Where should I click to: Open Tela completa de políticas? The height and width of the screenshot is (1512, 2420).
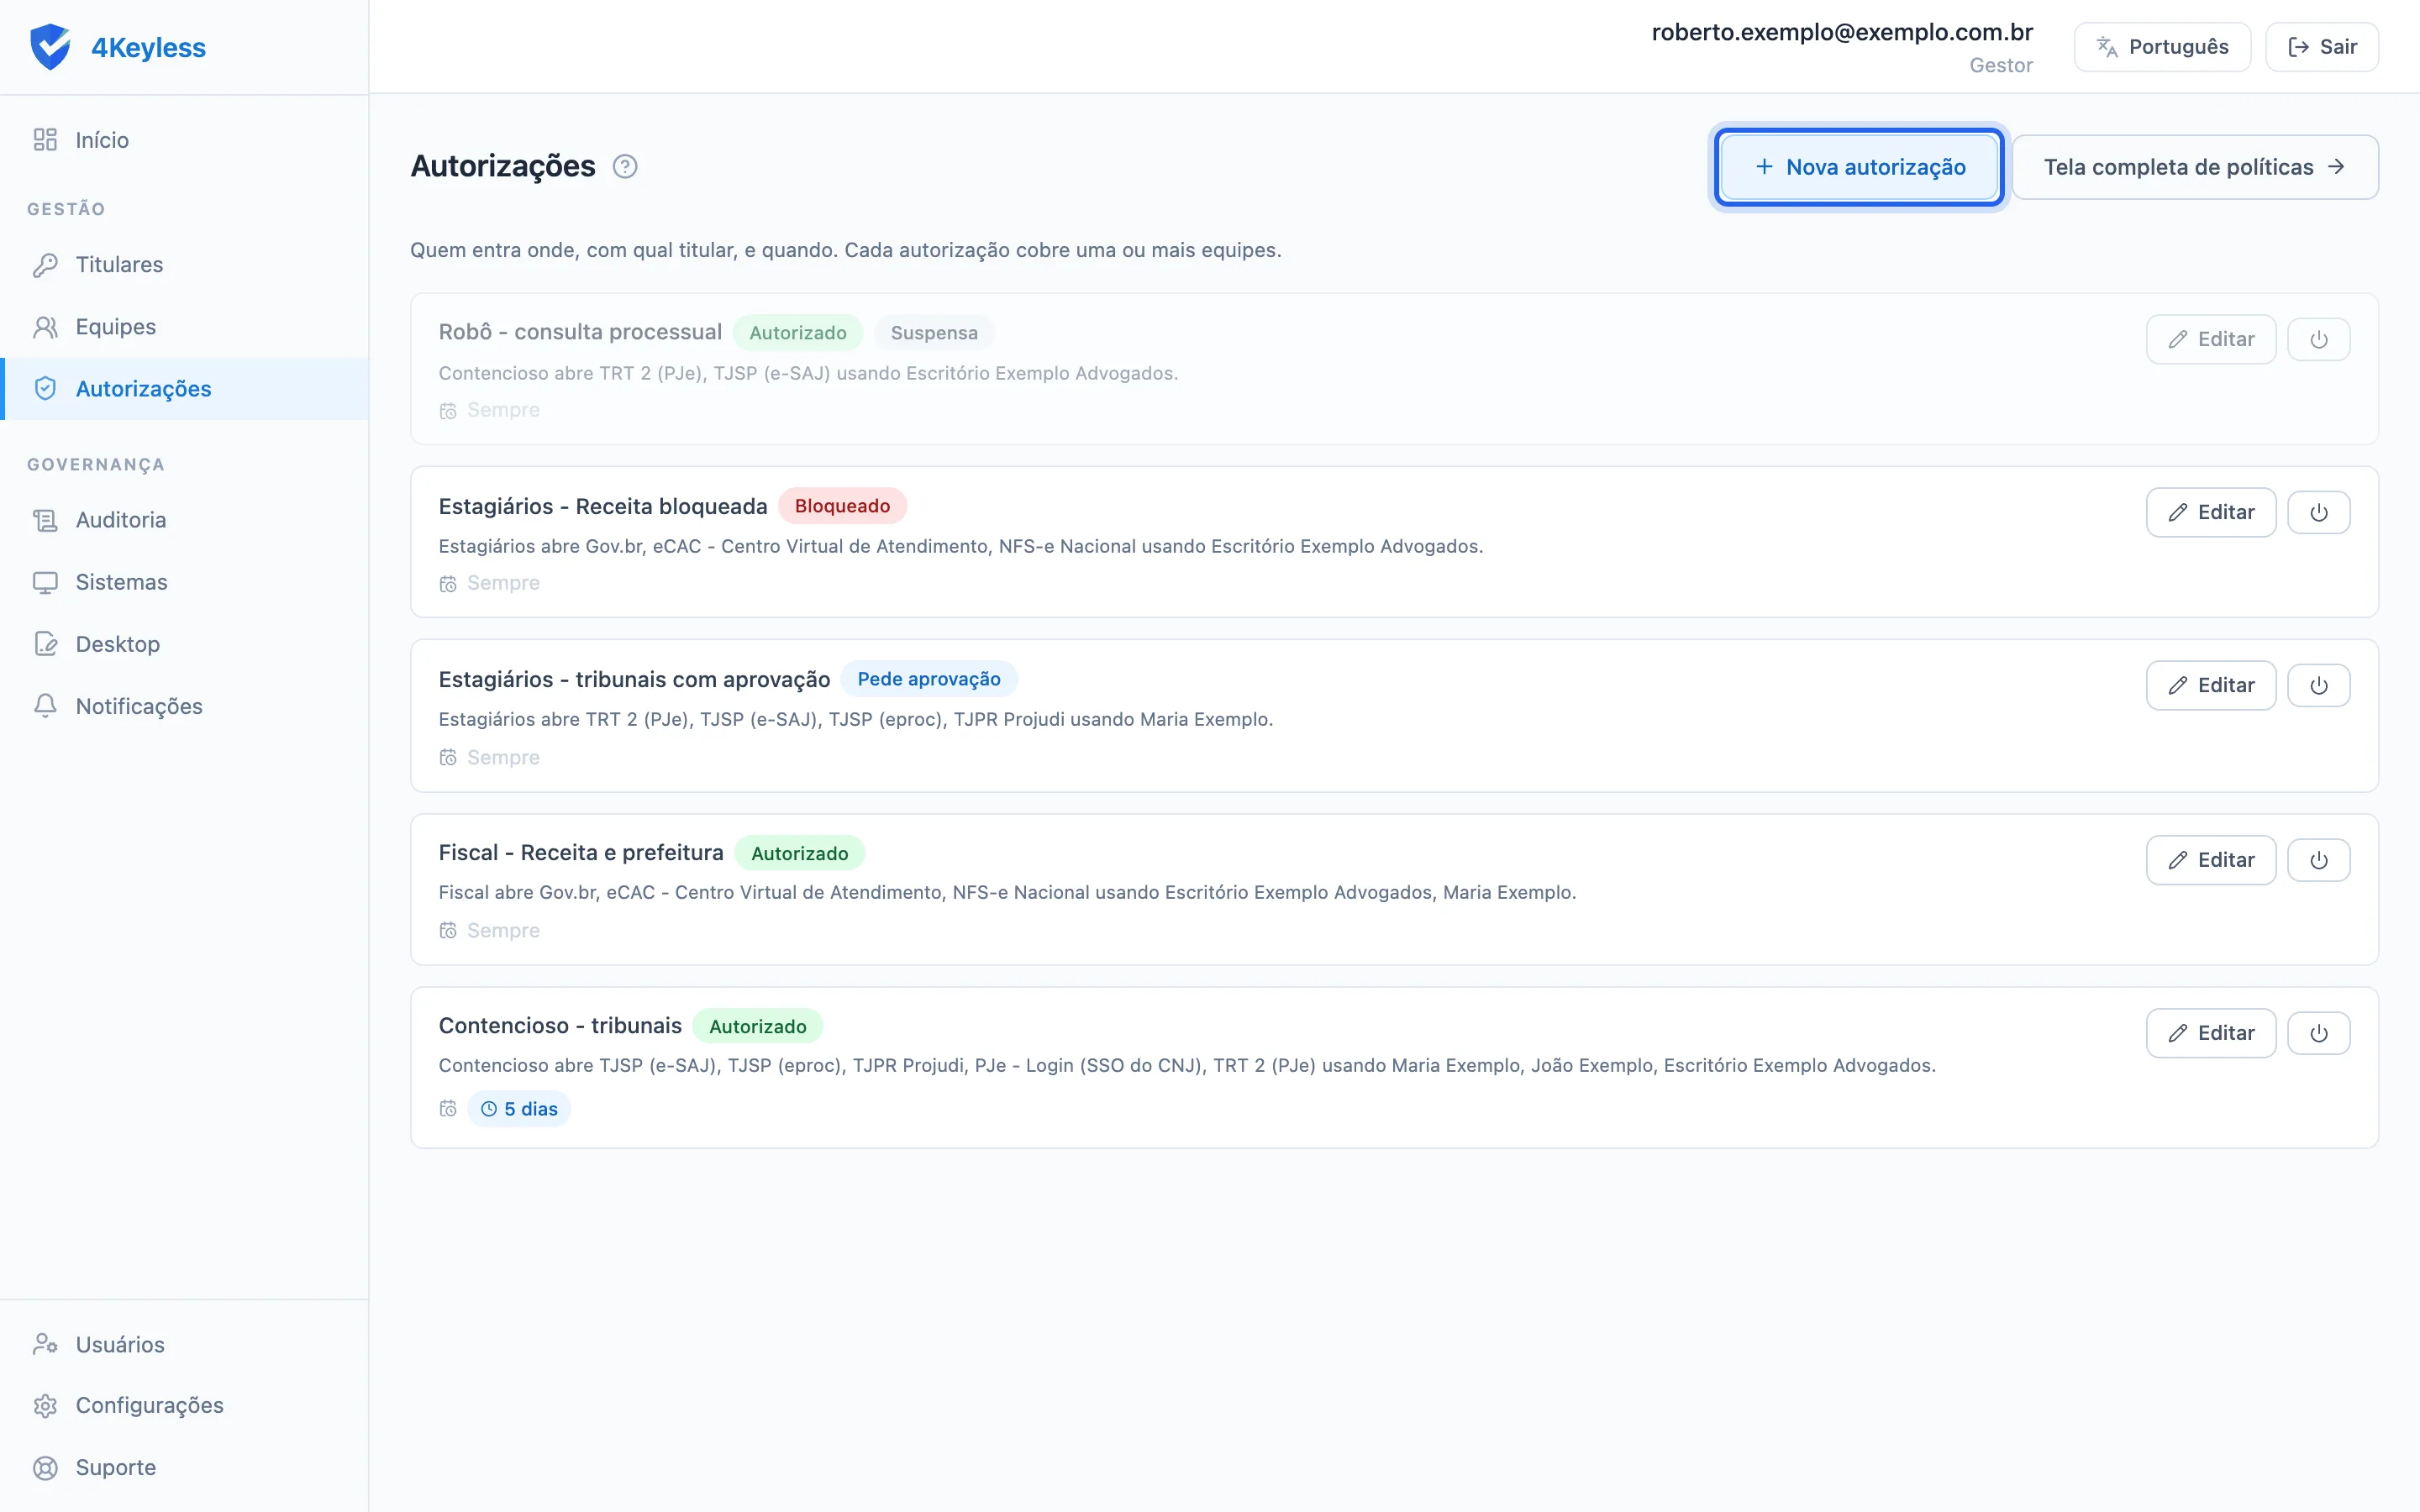2195,167
